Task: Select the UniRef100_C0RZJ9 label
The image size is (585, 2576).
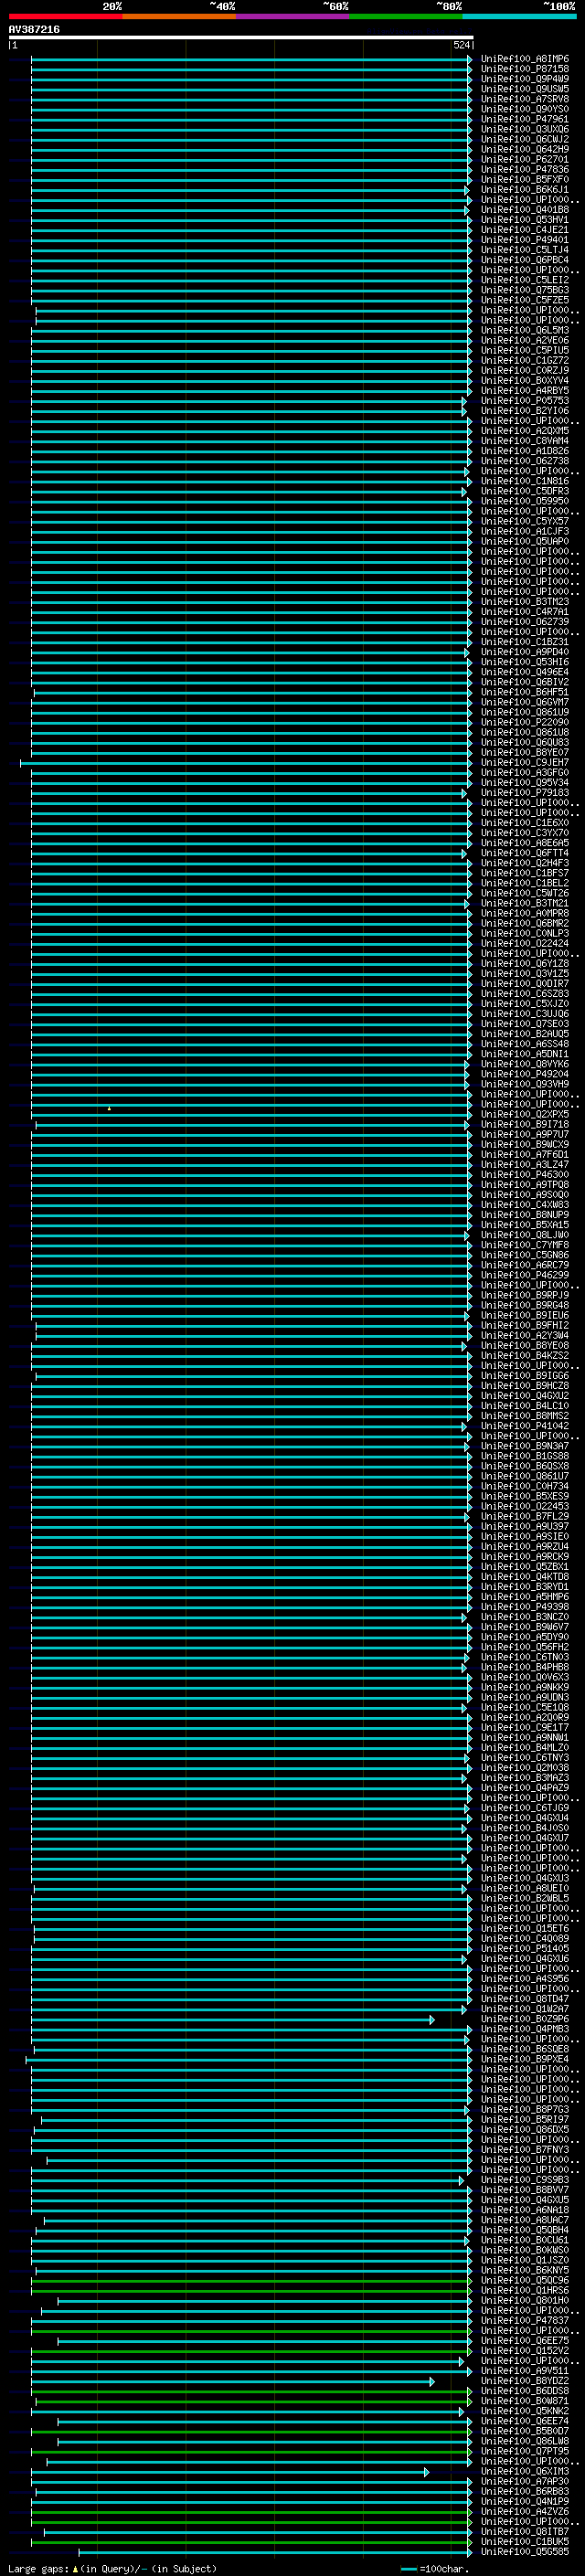Action: point(524,370)
